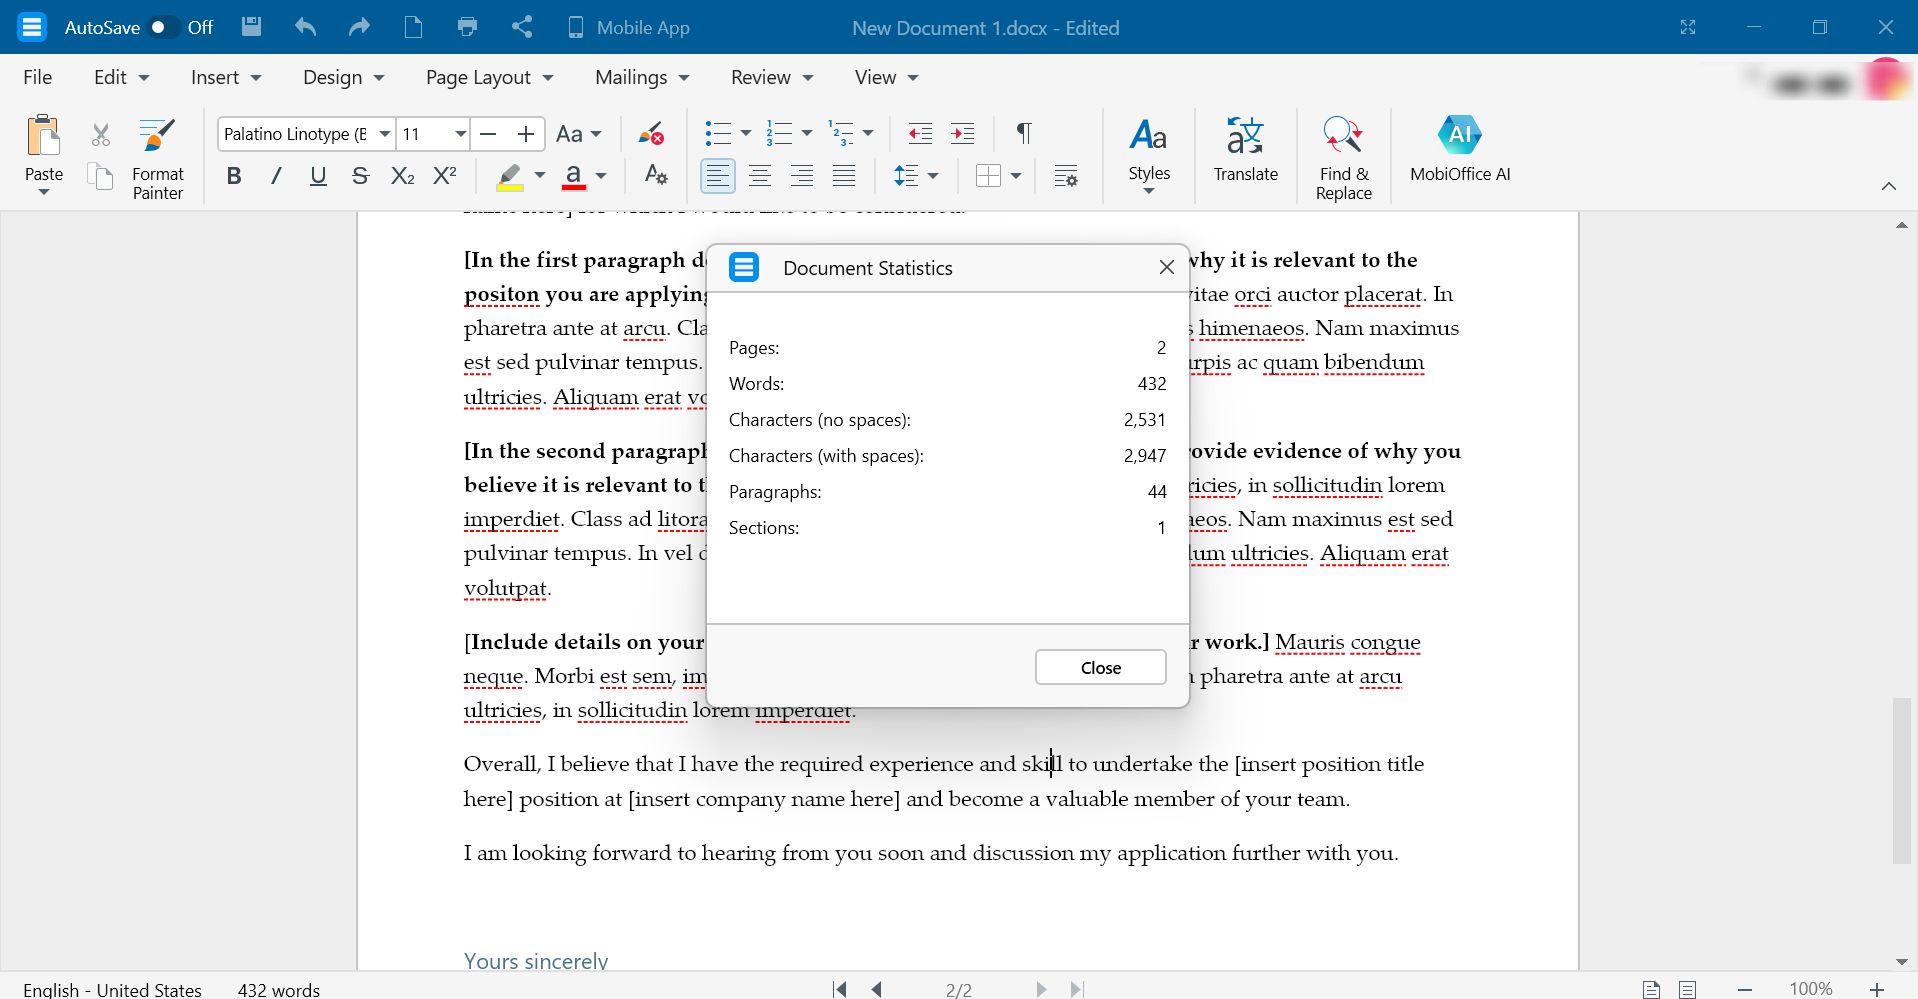
Task: Toggle italic formatting
Action: tap(276, 176)
